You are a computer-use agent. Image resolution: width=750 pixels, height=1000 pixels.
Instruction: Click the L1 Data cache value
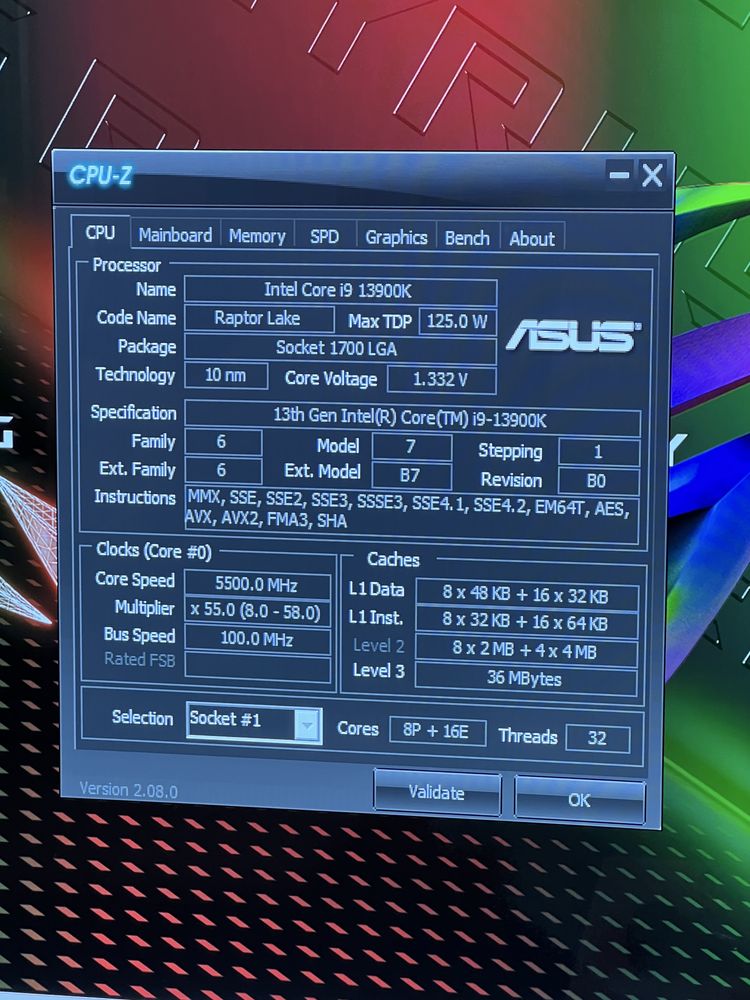point(526,595)
